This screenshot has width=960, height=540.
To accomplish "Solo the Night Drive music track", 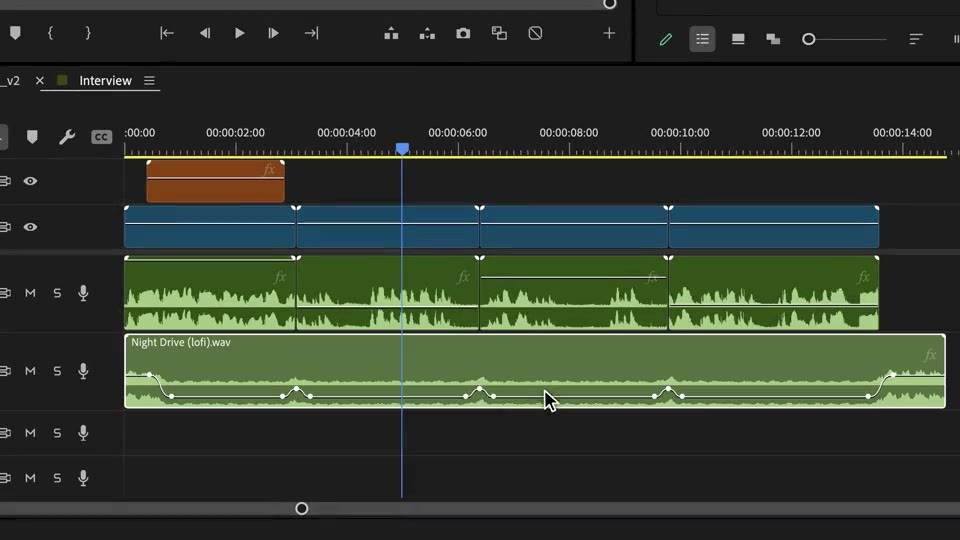I will 57,371.
